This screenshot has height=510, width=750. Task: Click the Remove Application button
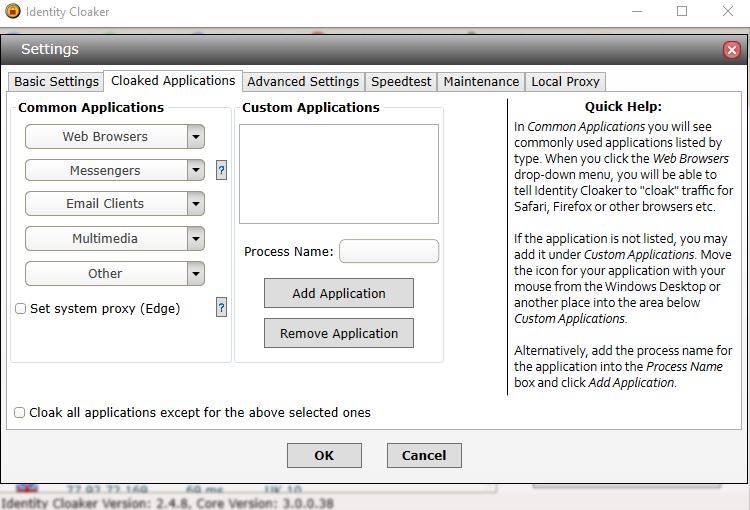pyautogui.click(x=339, y=333)
